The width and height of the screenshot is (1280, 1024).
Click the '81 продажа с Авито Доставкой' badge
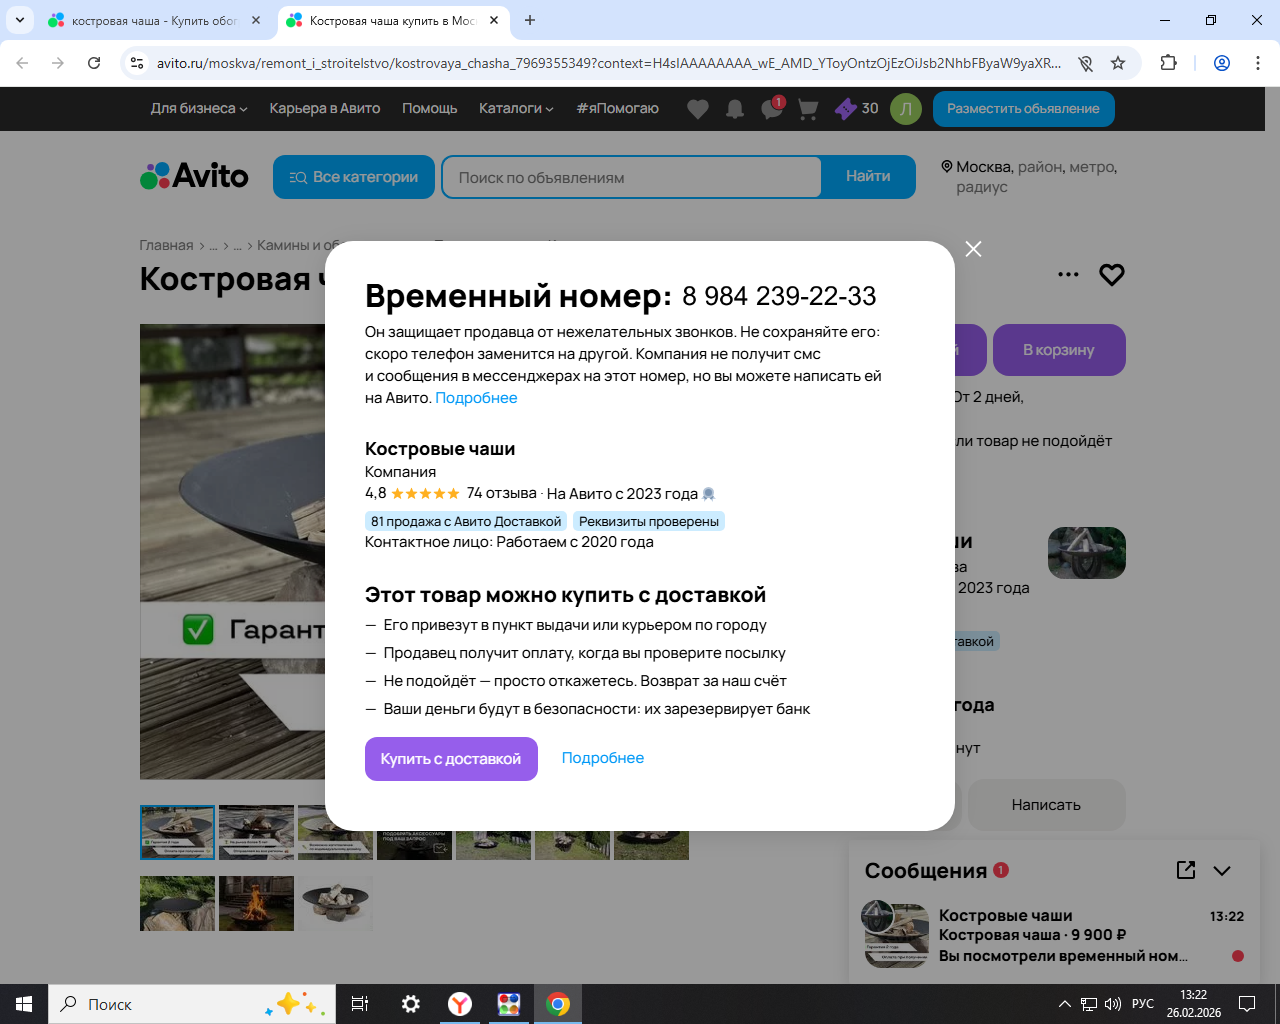click(466, 521)
